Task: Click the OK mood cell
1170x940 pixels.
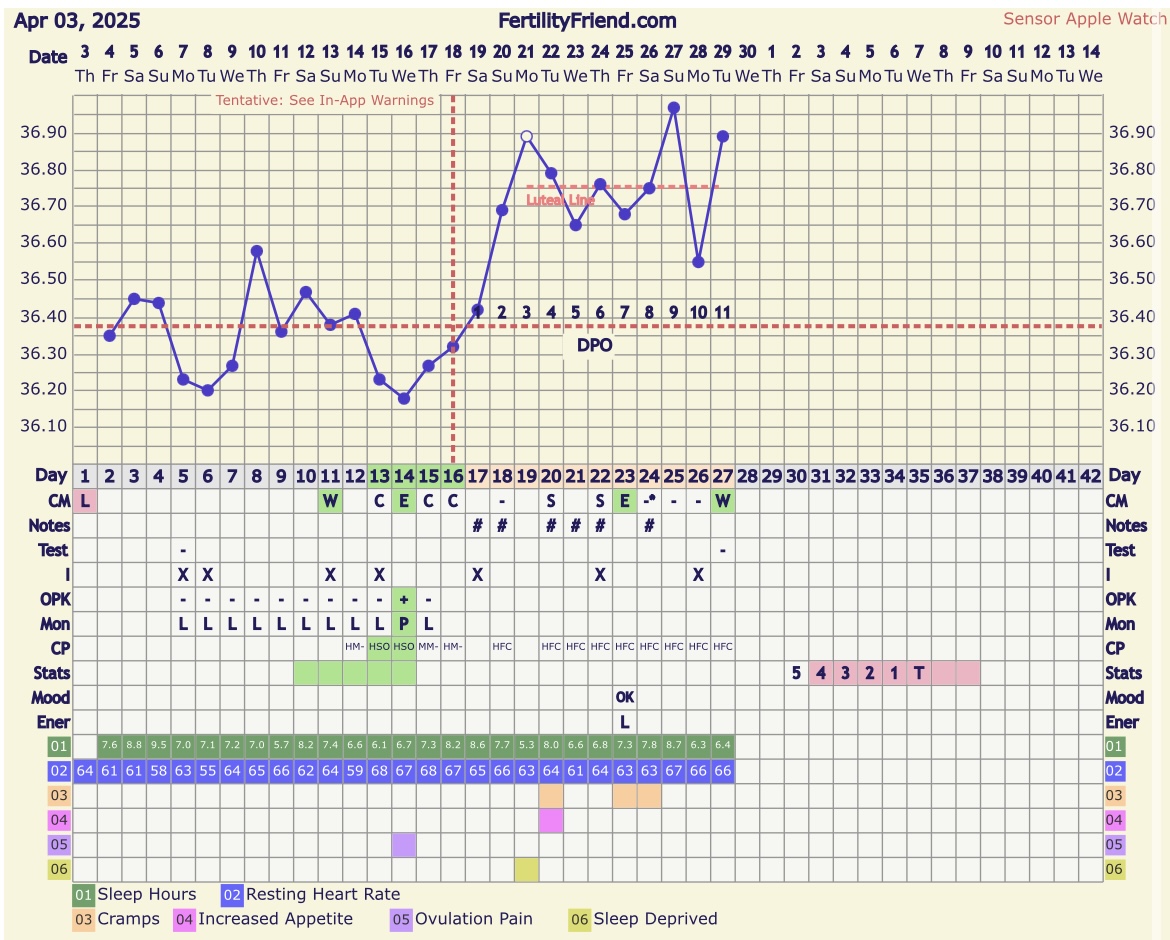Action: pyautogui.click(x=625, y=697)
